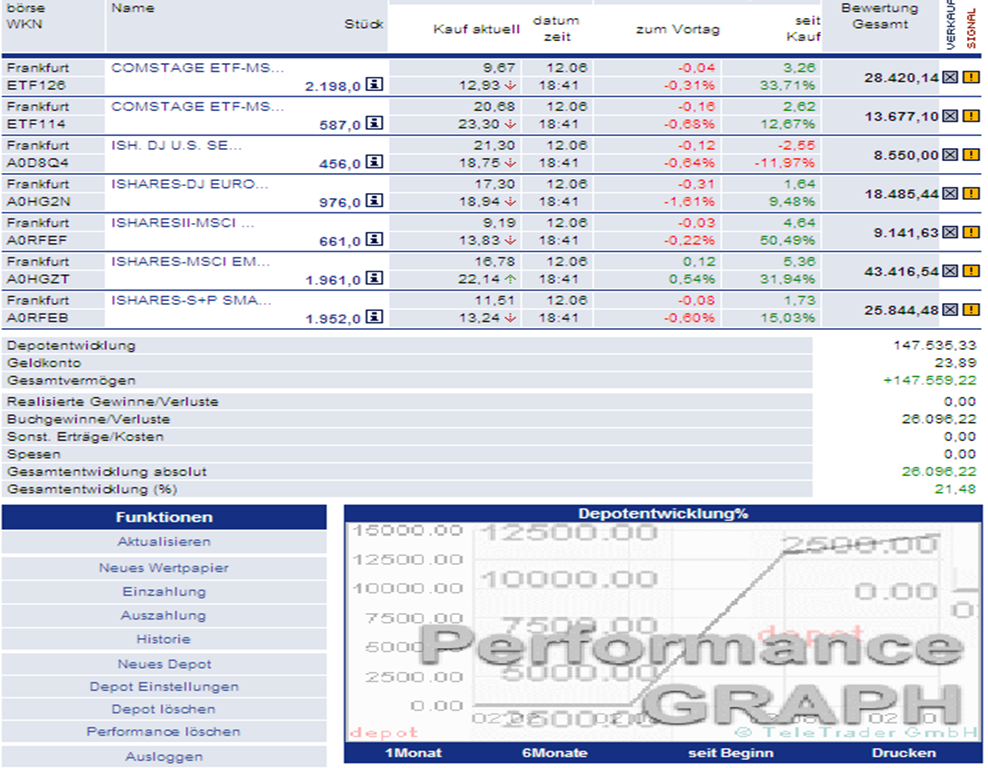The width and height of the screenshot is (988, 768).
Task: Open Depot Einstellungen
Action: pyautogui.click(x=164, y=687)
